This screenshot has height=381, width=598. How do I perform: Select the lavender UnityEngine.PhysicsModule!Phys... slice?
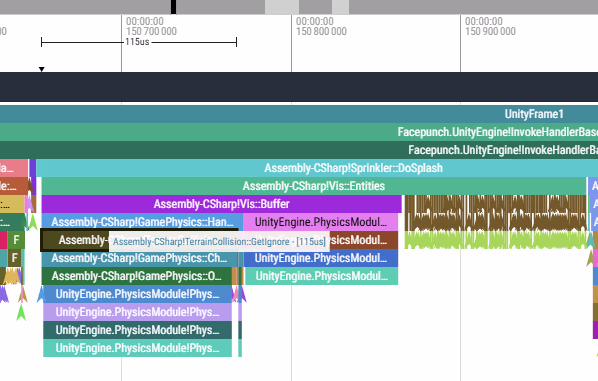(137, 312)
